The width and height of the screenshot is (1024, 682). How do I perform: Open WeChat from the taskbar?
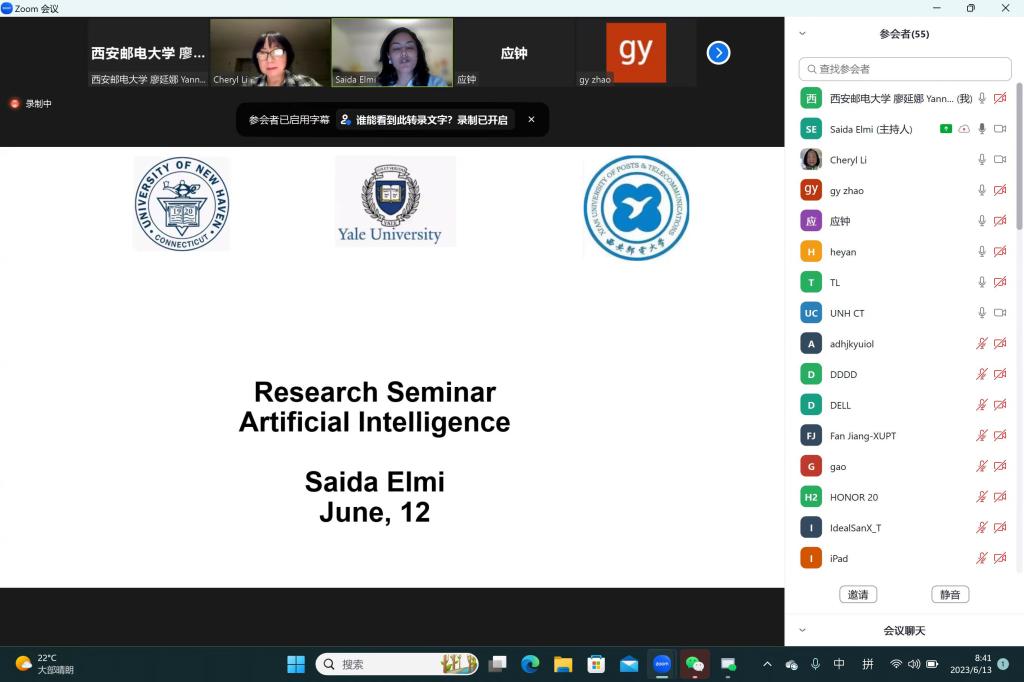(695, 664)
